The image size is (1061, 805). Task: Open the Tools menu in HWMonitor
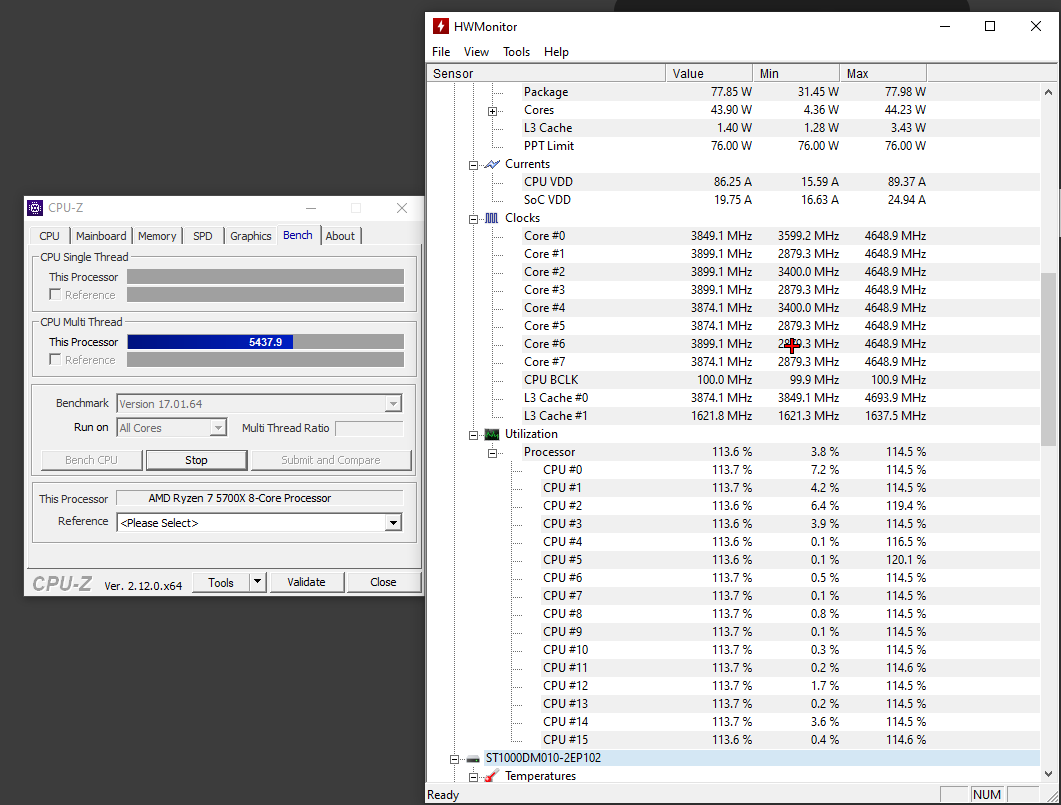516,51
